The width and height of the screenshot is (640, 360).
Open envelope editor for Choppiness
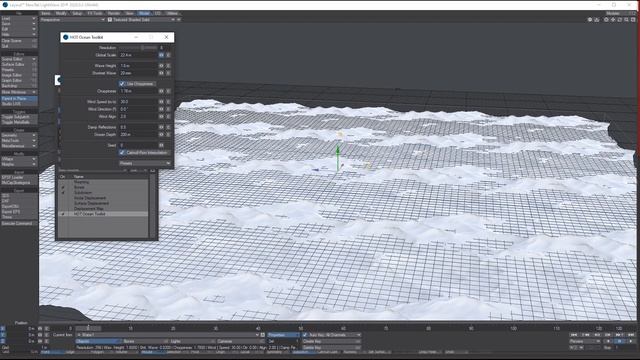click(x=161, y=91)
